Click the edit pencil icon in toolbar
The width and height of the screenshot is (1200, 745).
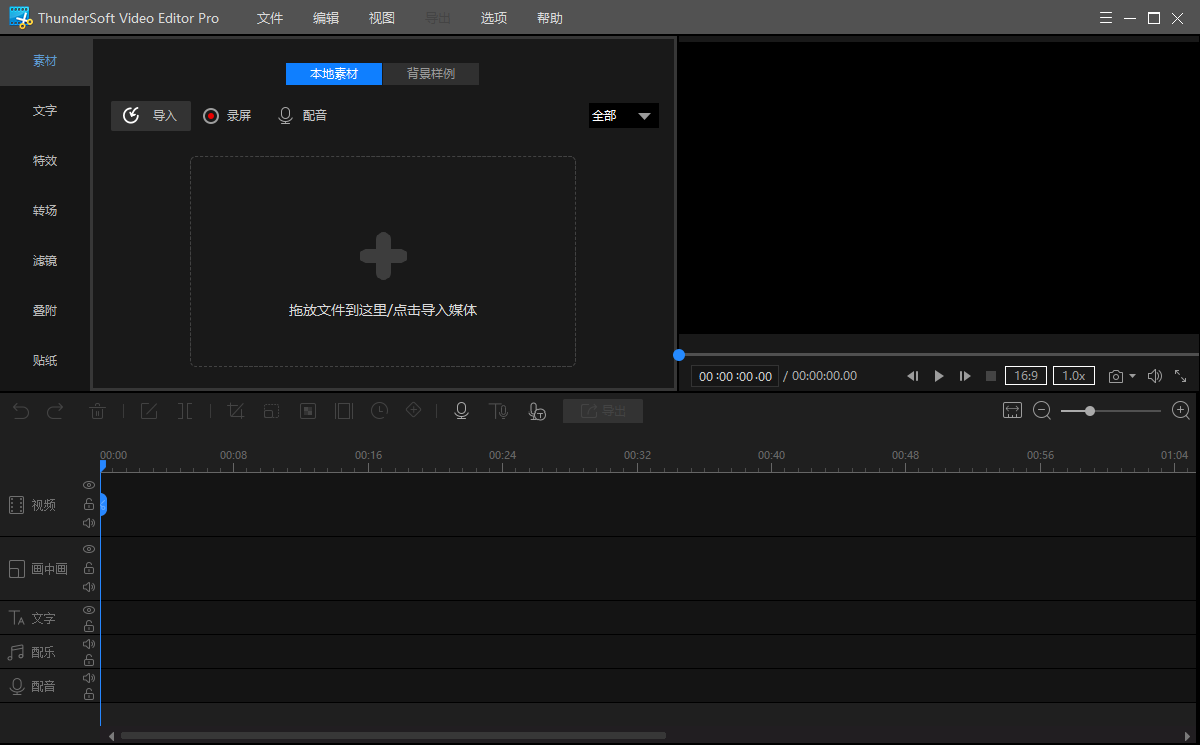click(x=149, y=411)
